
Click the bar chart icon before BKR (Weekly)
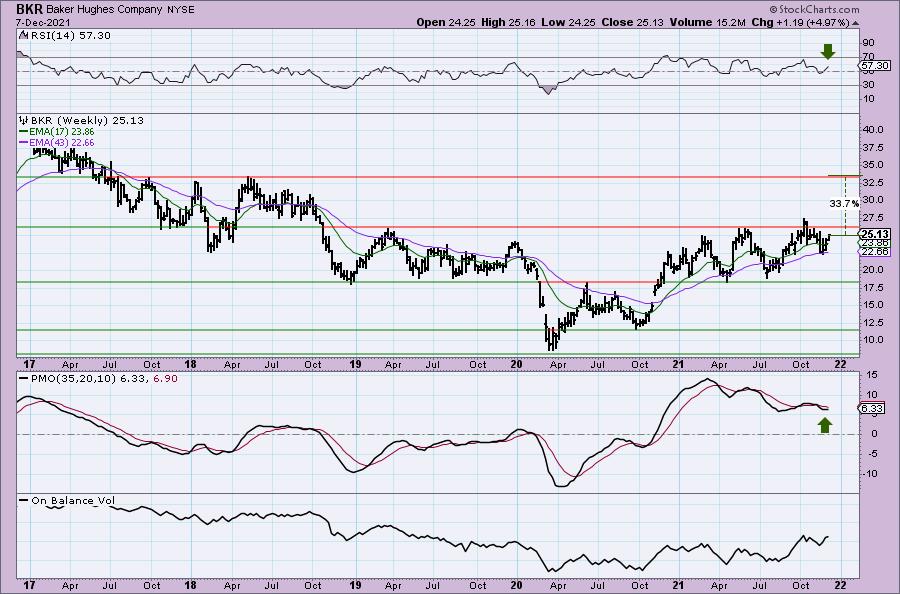tap(24, 121)
